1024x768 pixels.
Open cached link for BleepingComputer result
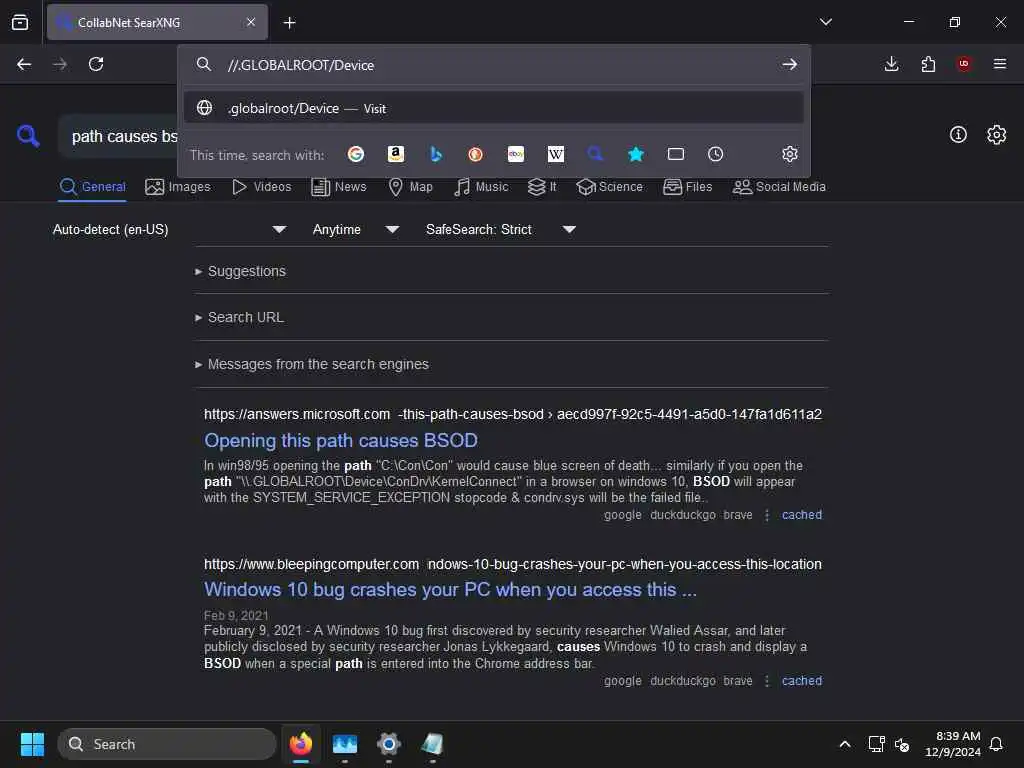click(x=801, y=680)
